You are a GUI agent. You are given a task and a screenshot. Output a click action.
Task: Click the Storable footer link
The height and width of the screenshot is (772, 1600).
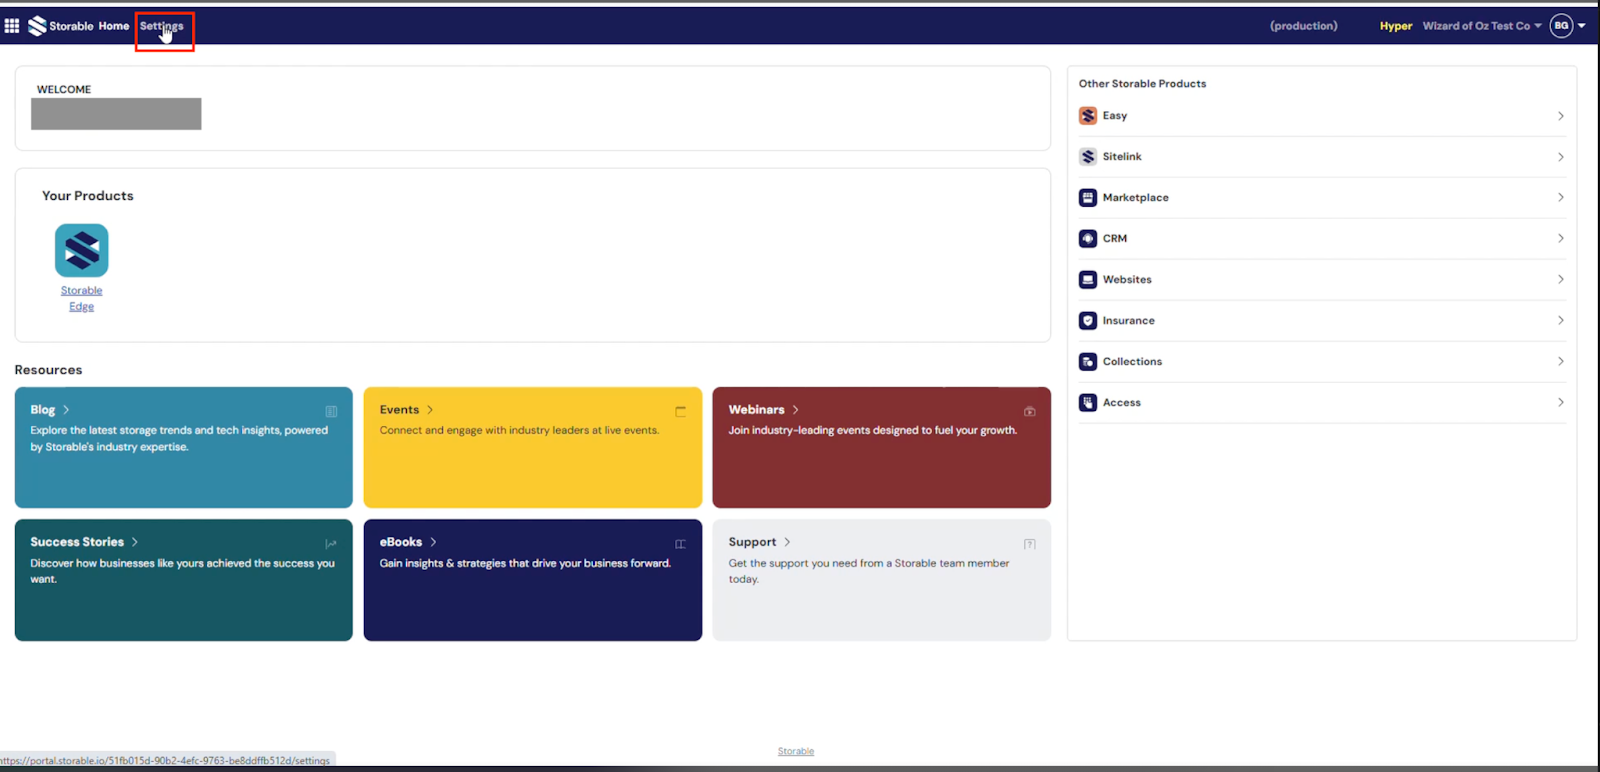tap(796, 751)
